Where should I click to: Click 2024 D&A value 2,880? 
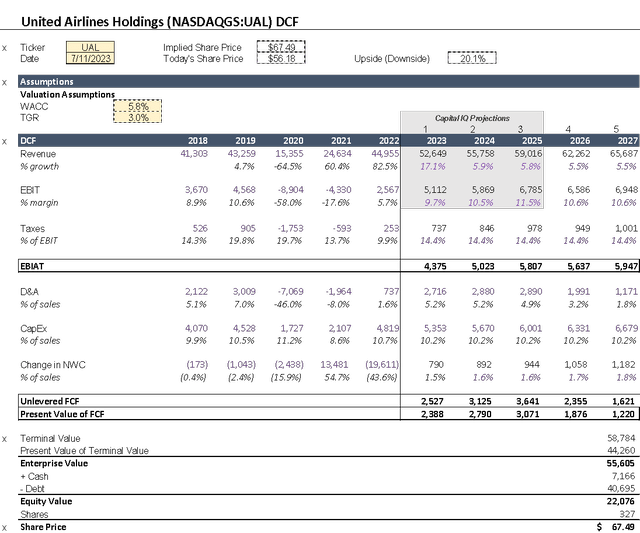tap(483, 291)
